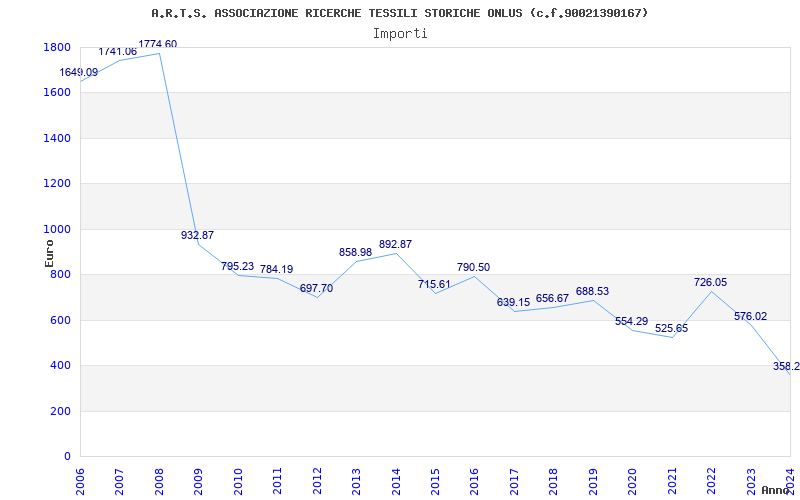The width and height of the screenshot is (800, 500).
Task: Click the 2008 year label
Action: coord(159,482)
